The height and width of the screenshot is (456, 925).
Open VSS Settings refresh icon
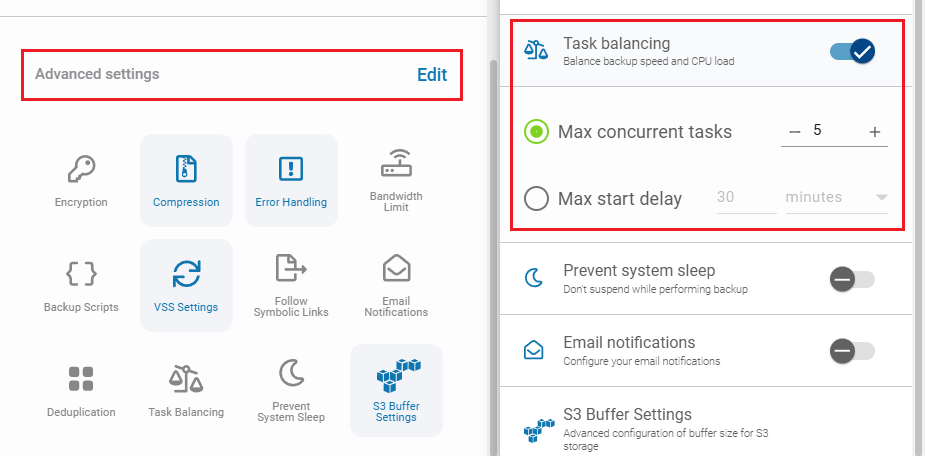coord(186,274)
